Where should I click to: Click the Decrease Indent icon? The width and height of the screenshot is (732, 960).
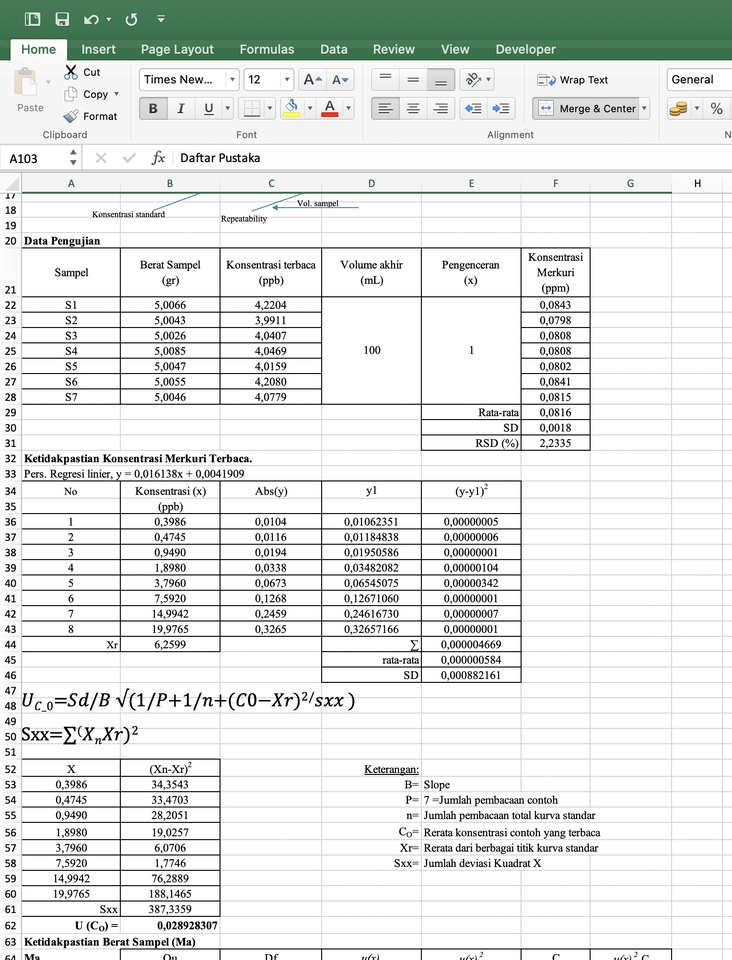coord(472,108)
